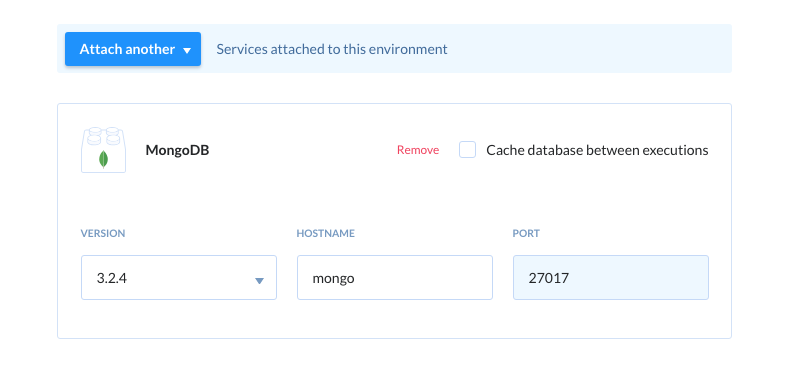The width and height of the screenshot is (790, 372).
Task: Click Services attached to this environment text
Action: pos(332,49)
